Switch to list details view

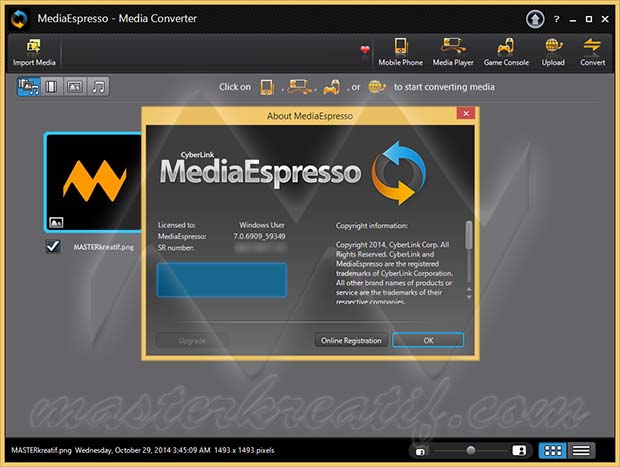581,450
